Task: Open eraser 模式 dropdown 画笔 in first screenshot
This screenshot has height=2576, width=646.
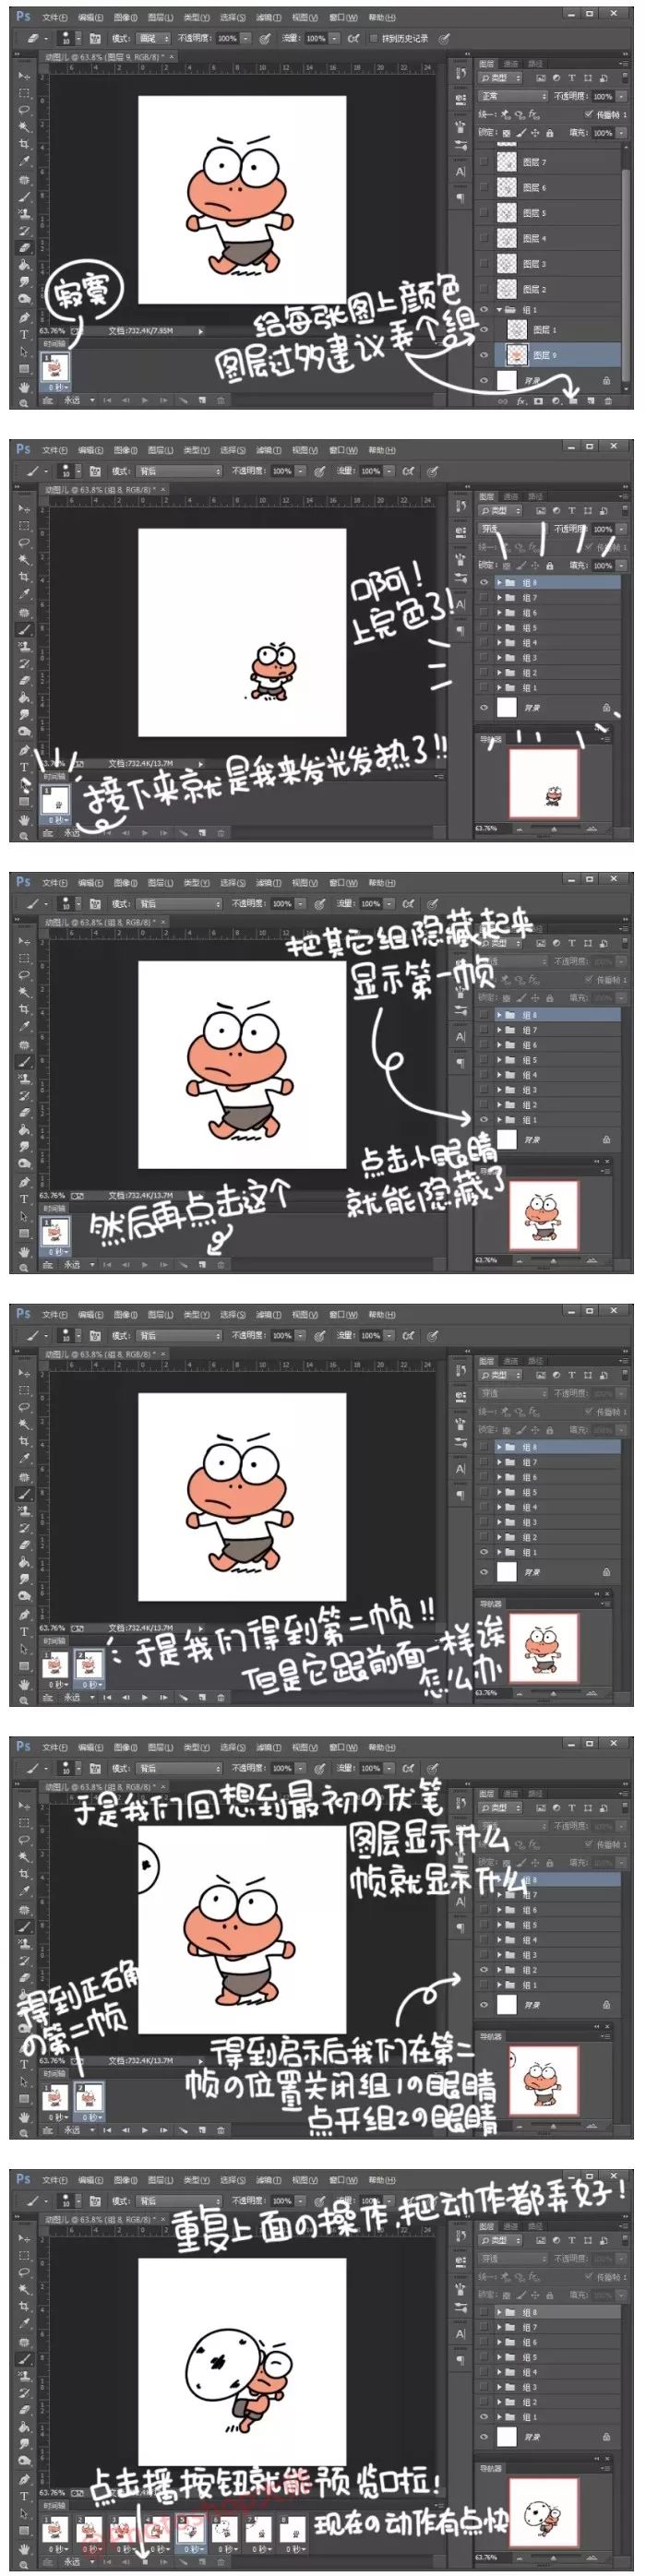Action: pyautogui.click(x=152, y=38)
